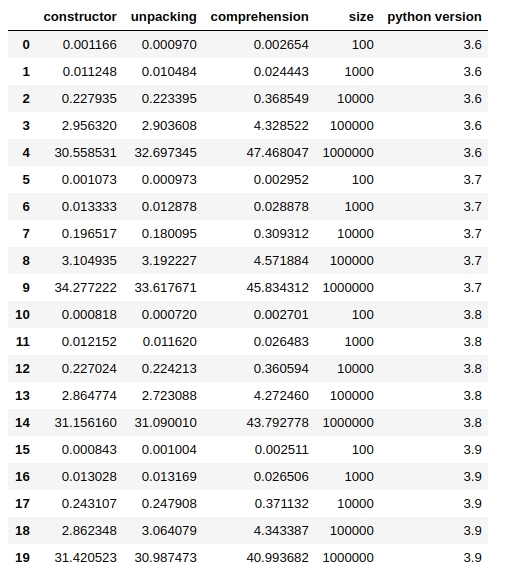Click comprehension value 0.002654

tap(281, 45)
